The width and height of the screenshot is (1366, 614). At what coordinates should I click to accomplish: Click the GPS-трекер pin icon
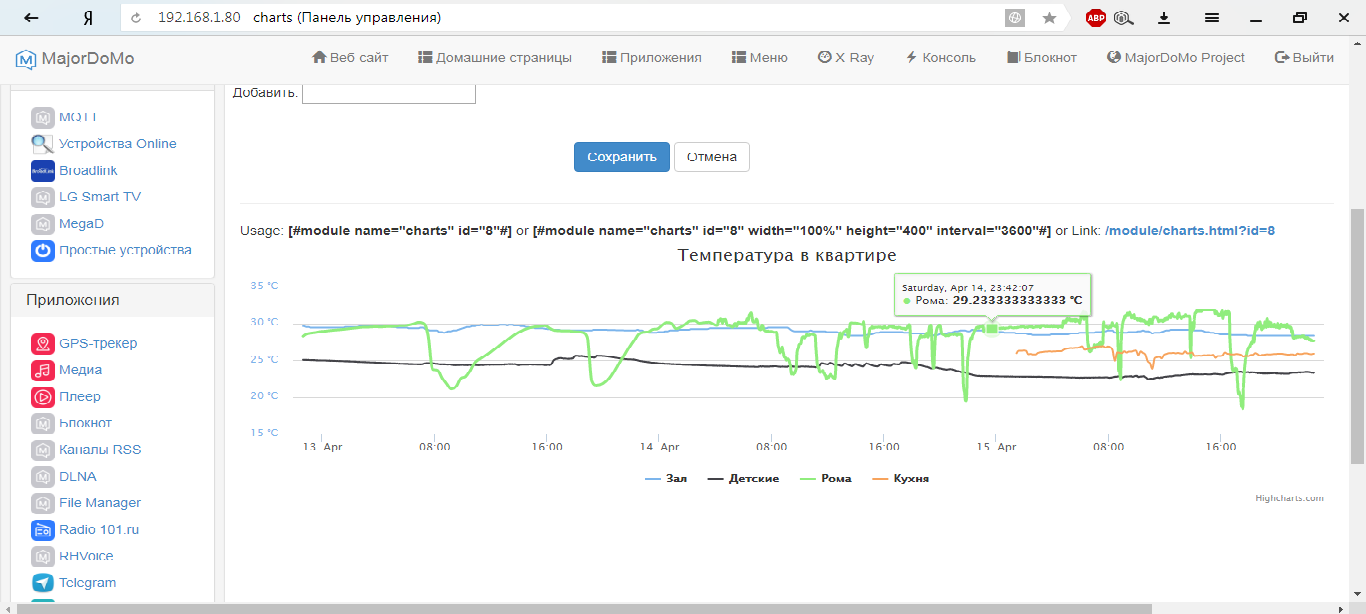tap(43, 344)
